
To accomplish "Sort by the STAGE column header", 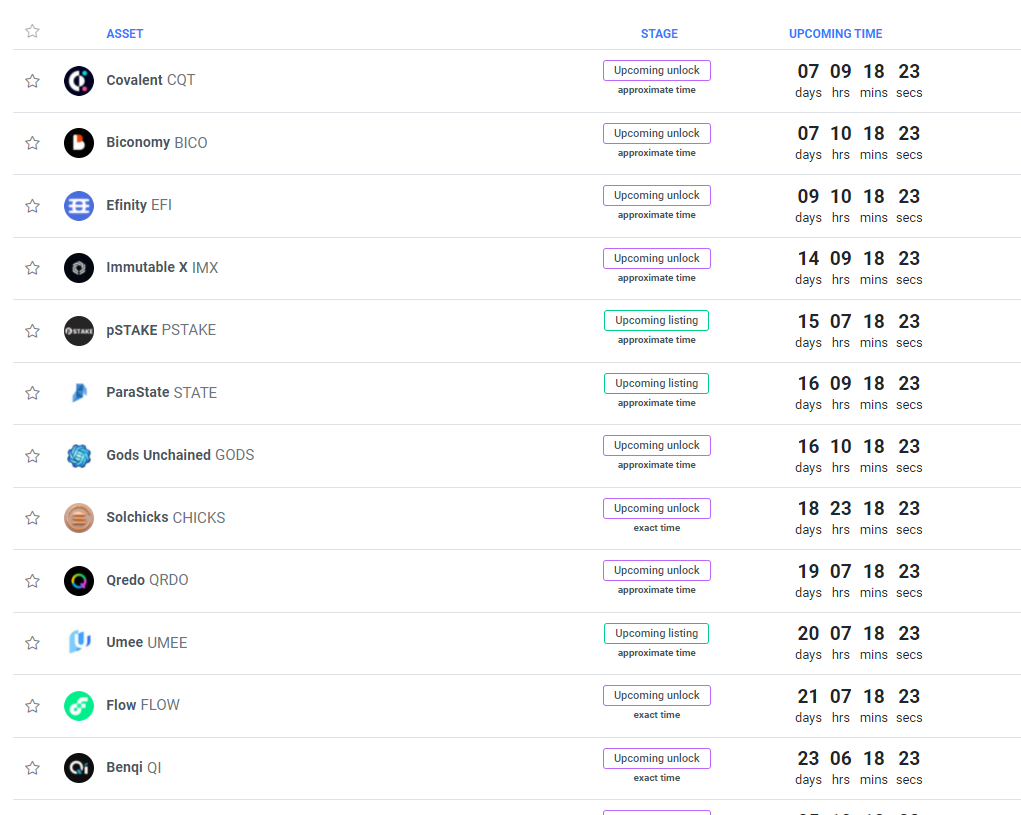I will (x=659, y=34).
